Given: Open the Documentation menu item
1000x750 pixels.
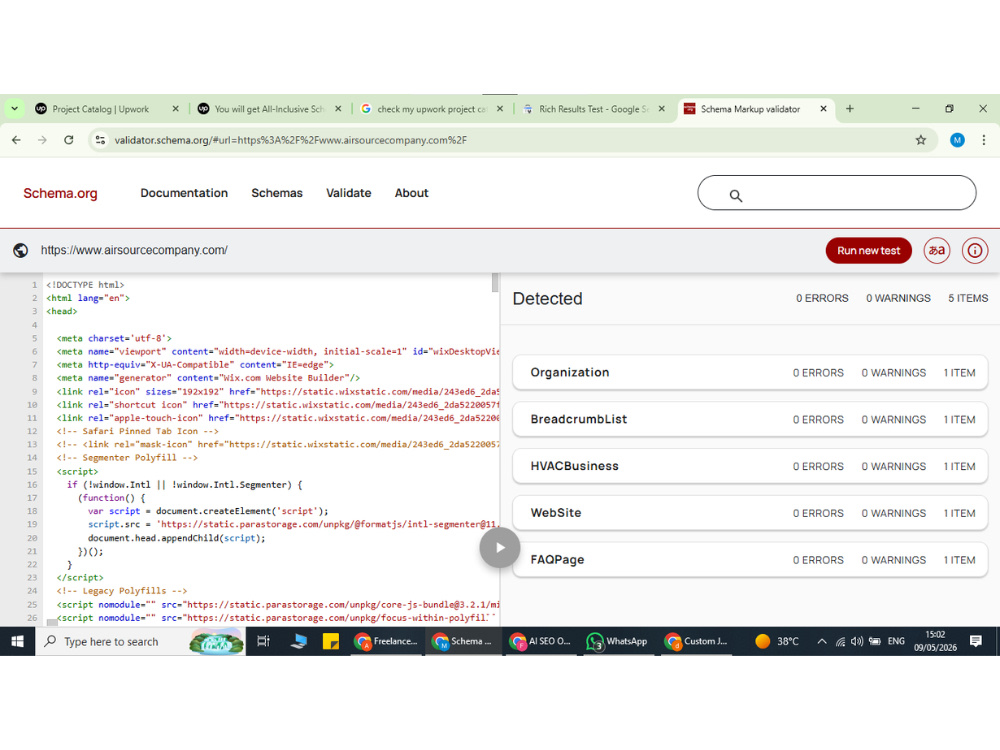Looking at the screenshot, I should point(184,193).
